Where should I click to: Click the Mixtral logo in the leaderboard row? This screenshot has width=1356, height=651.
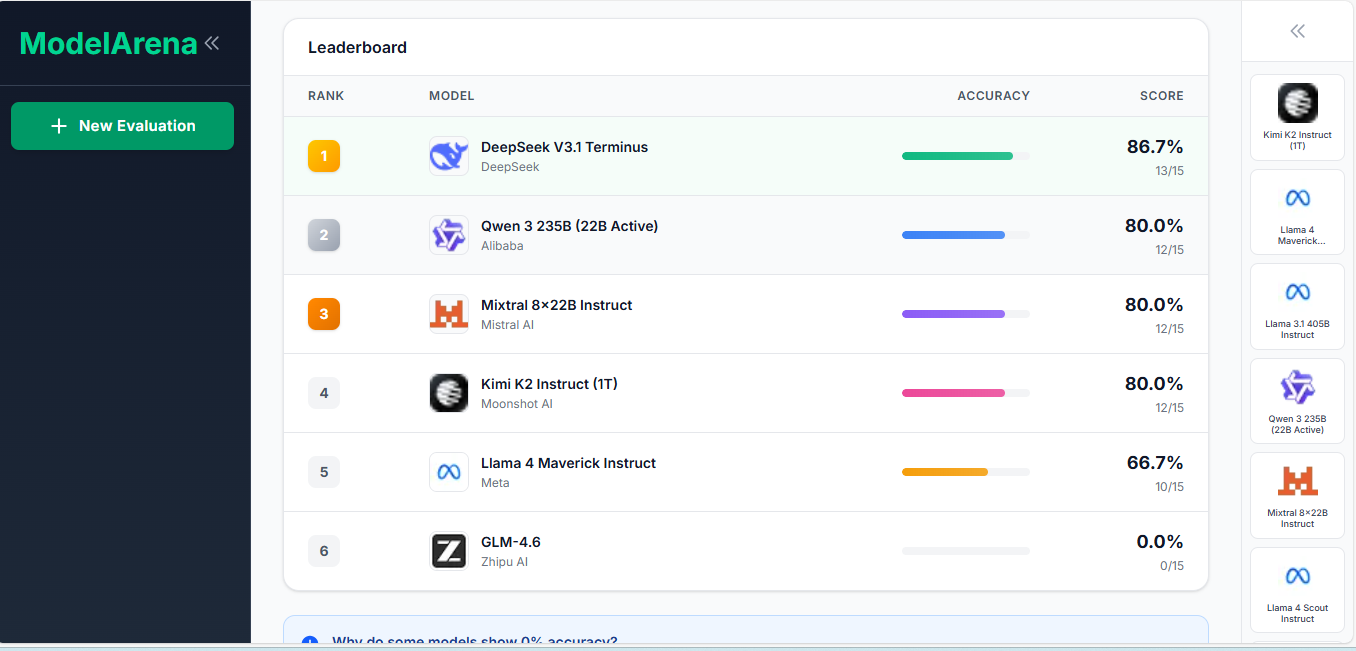(x=449, y=314)
